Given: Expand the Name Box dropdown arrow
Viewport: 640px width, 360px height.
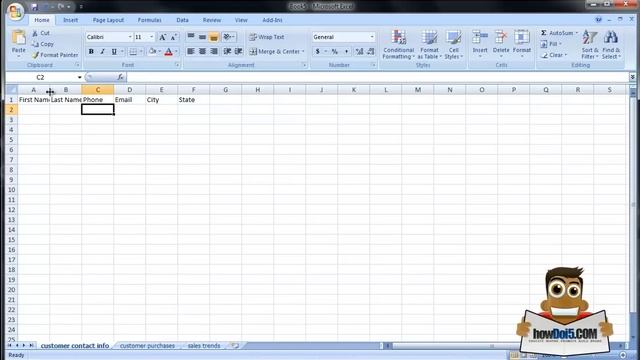Looking at the screenshot, I should 80,77.
